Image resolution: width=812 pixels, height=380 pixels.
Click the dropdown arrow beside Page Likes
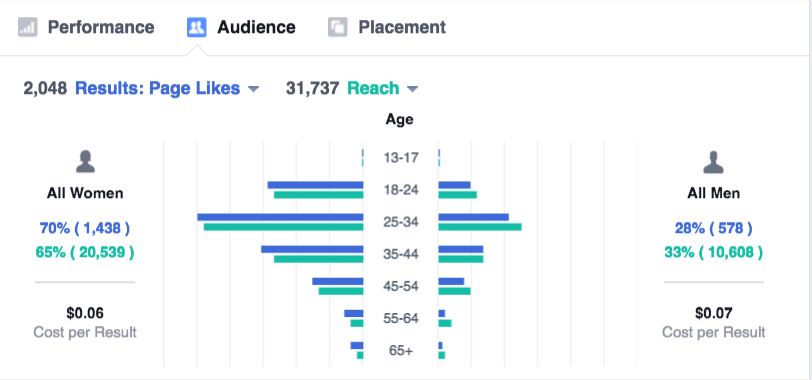tap(253, 90)
